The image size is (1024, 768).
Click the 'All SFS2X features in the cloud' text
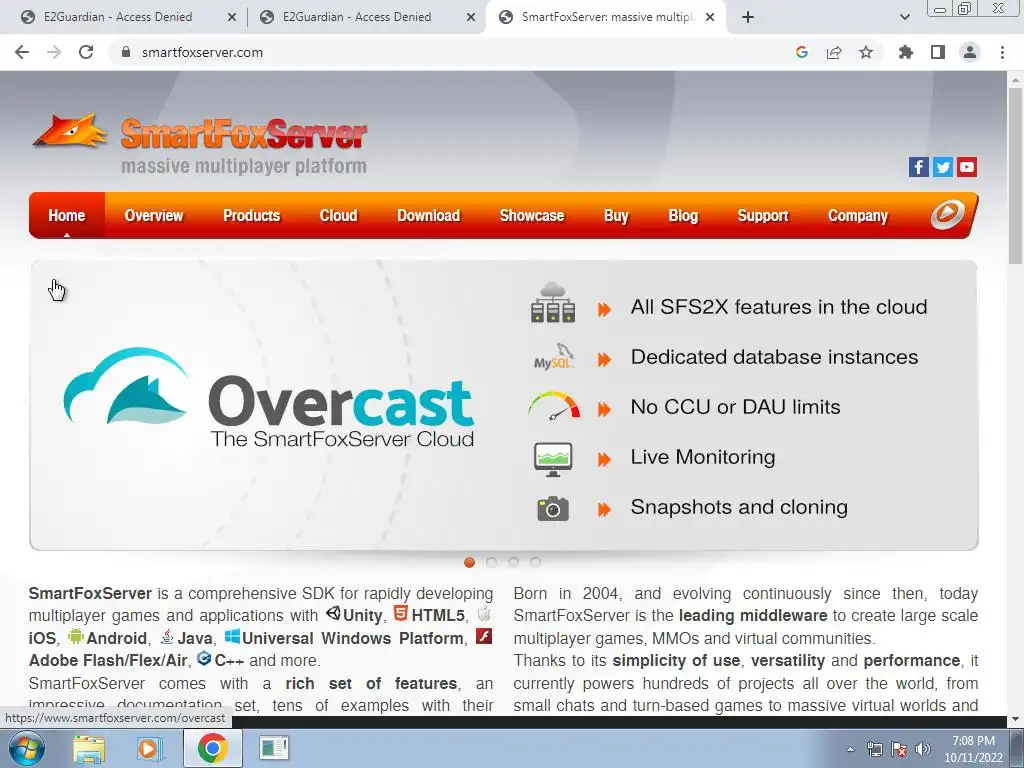point(778,306)
